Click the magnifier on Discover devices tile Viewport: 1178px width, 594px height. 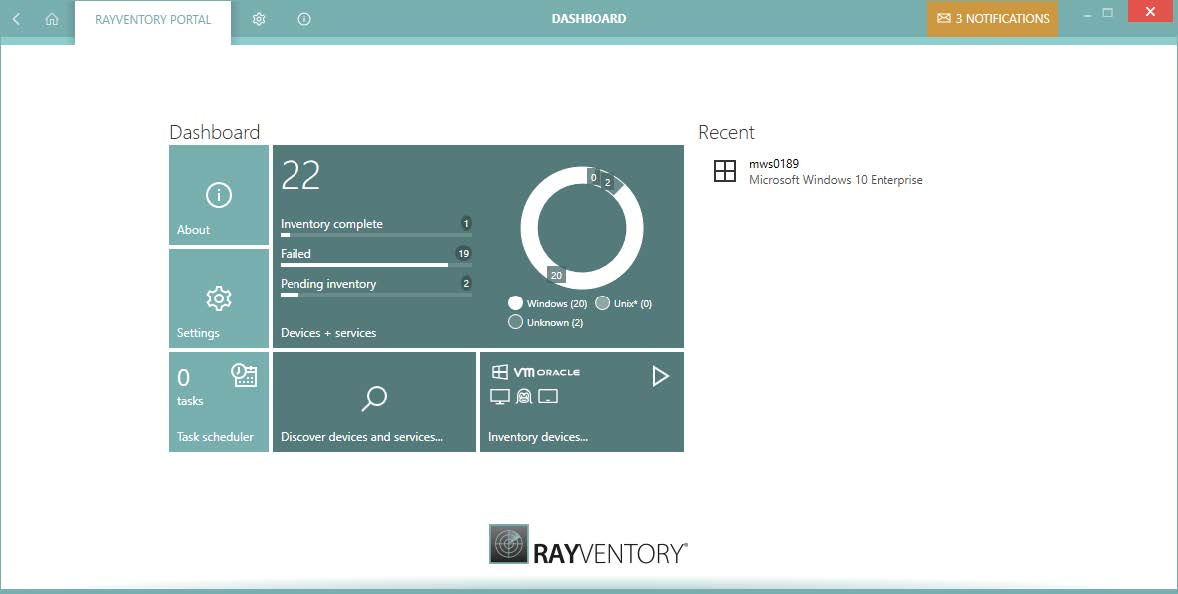(x=374, y=399)
